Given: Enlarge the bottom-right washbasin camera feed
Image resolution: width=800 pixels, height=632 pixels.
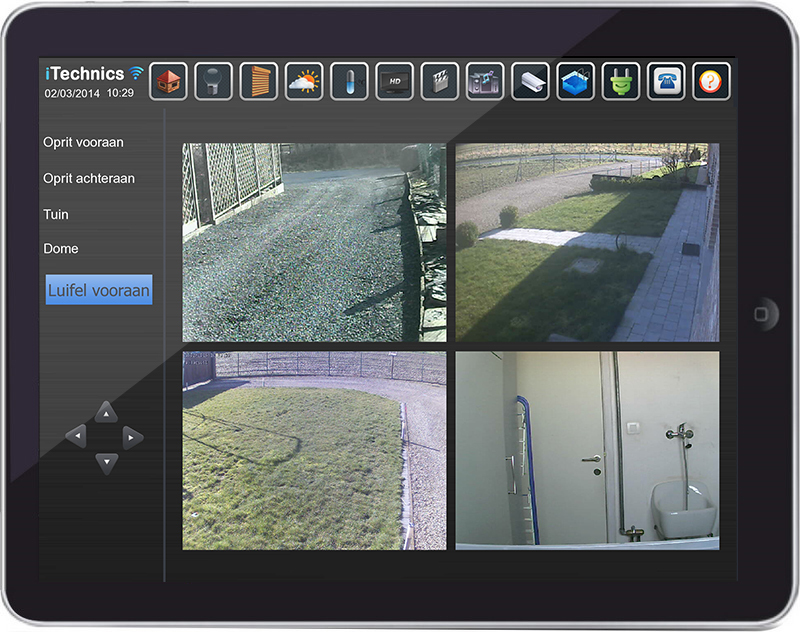Looking at the screenshot, I should (587, 450).
